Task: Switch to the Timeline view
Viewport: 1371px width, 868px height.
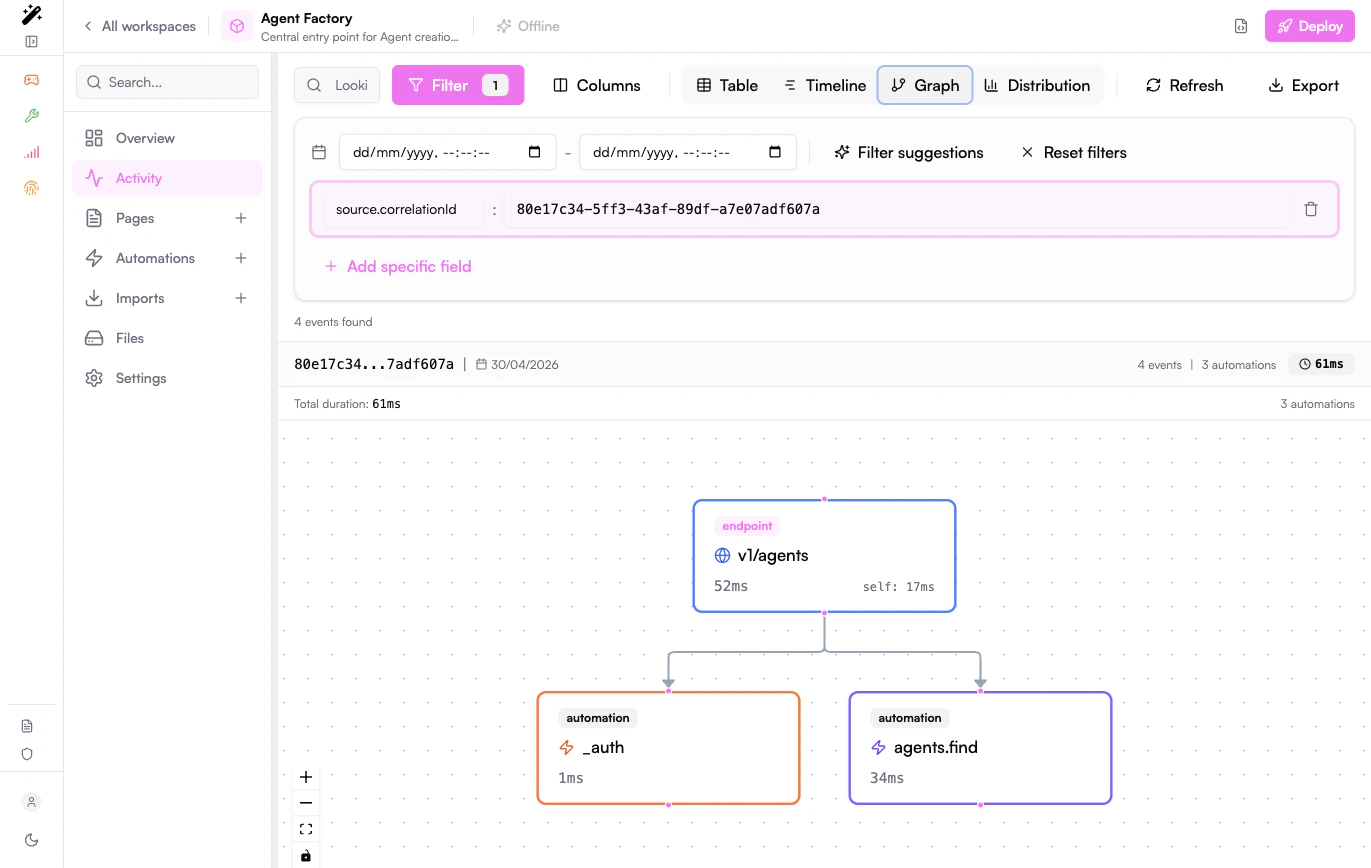Action: [x=824, y=85]
